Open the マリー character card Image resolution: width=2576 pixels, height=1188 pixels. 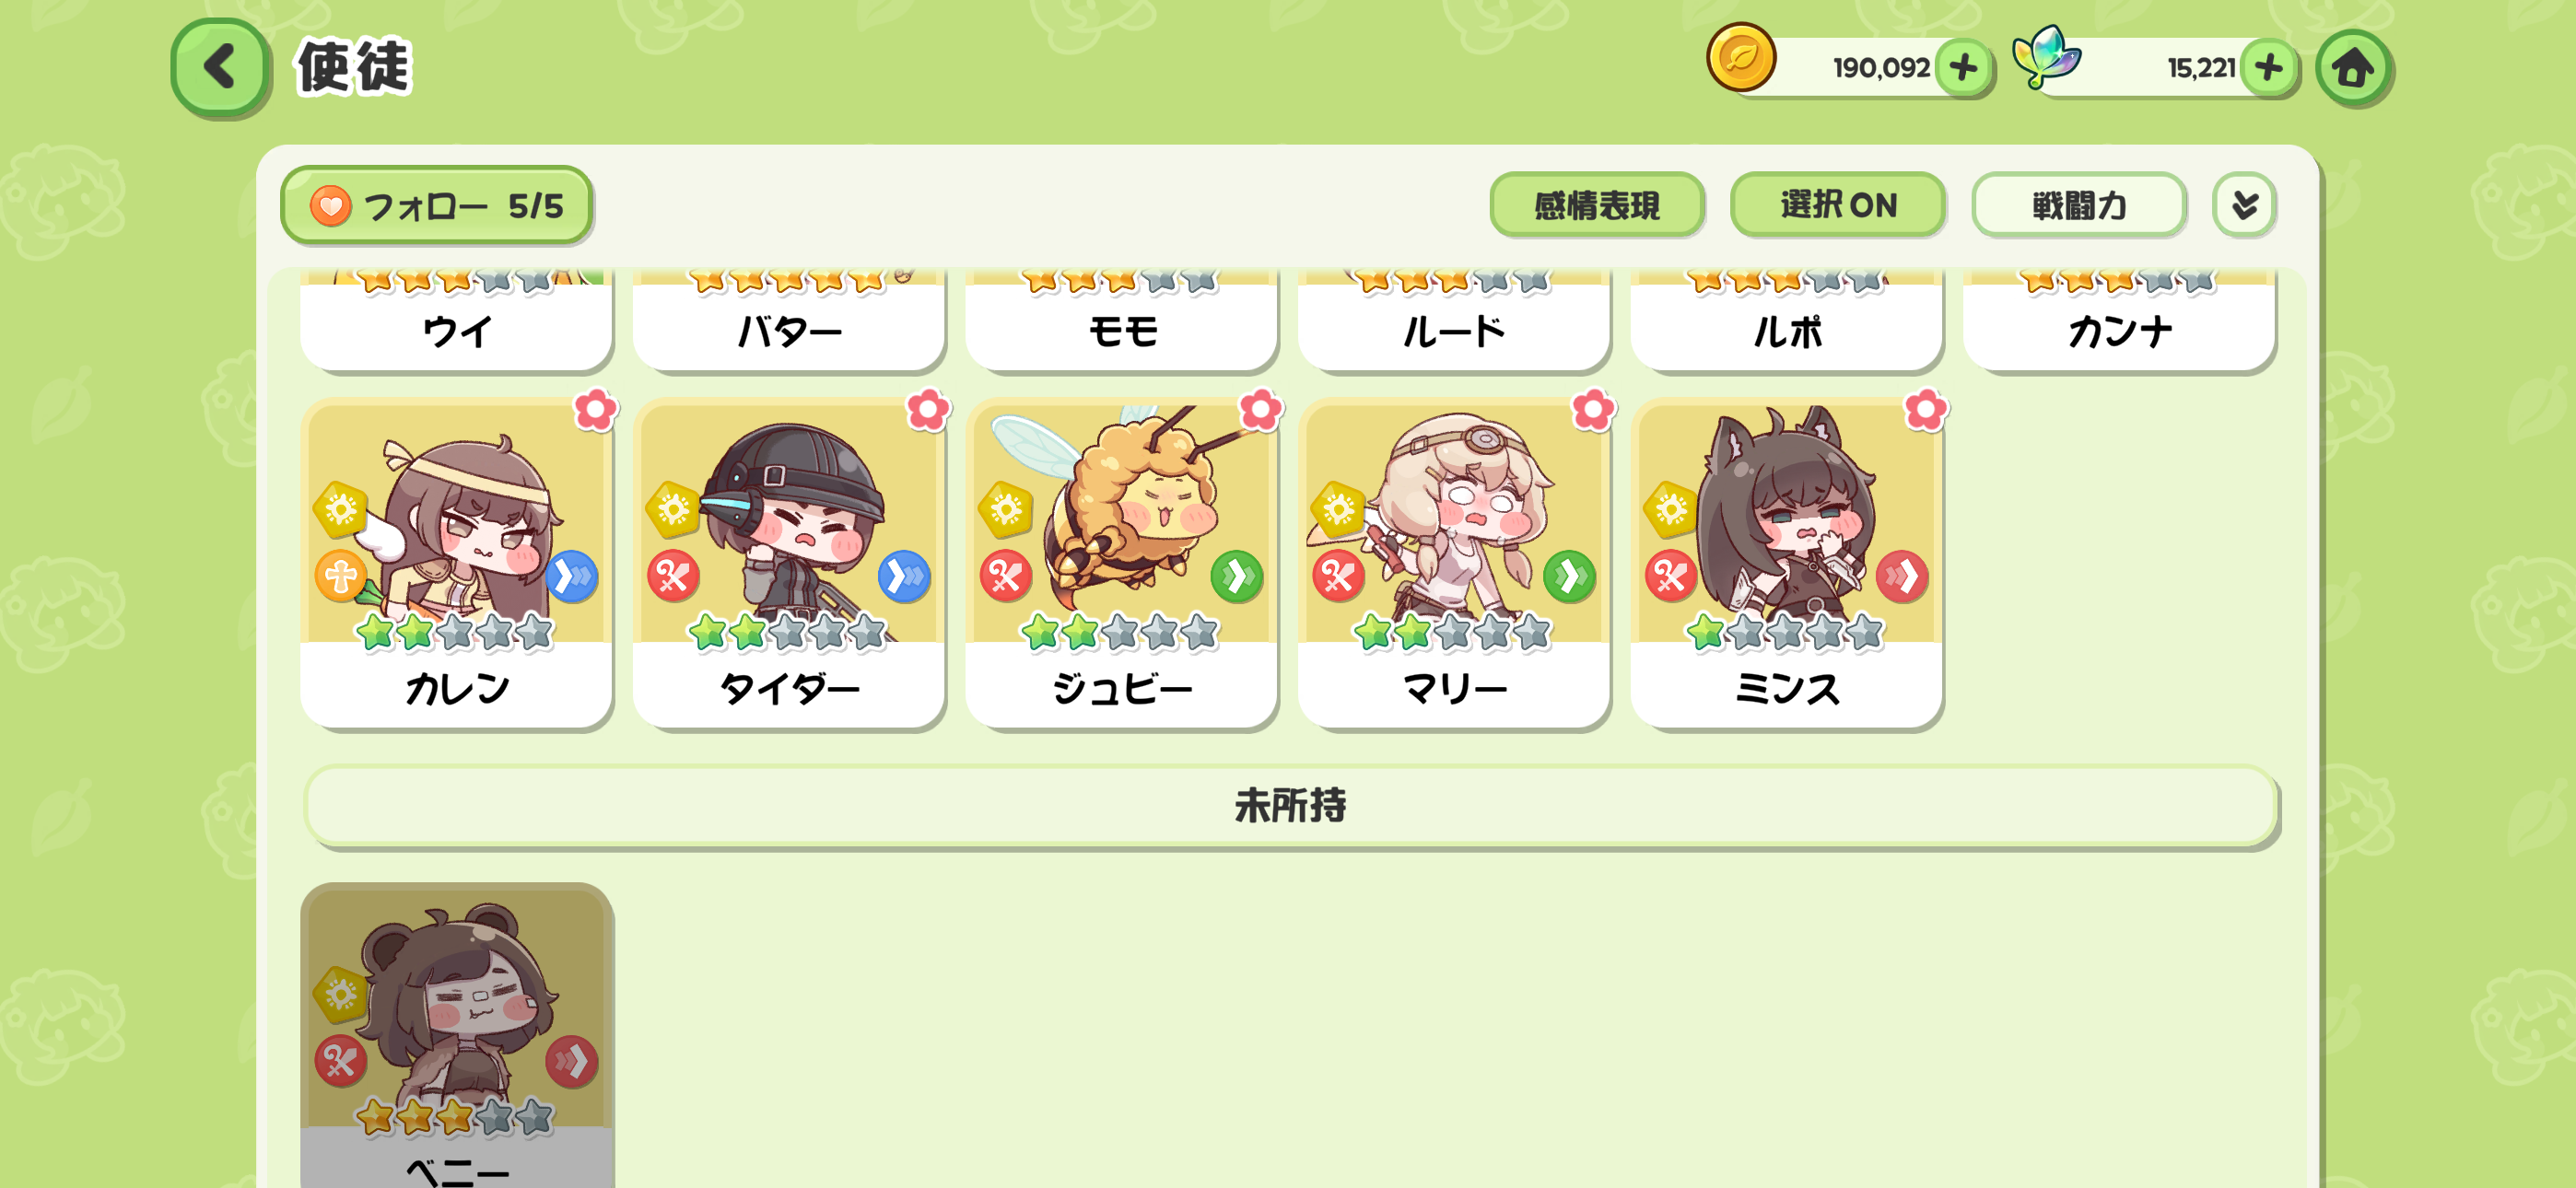point(1454,563)
